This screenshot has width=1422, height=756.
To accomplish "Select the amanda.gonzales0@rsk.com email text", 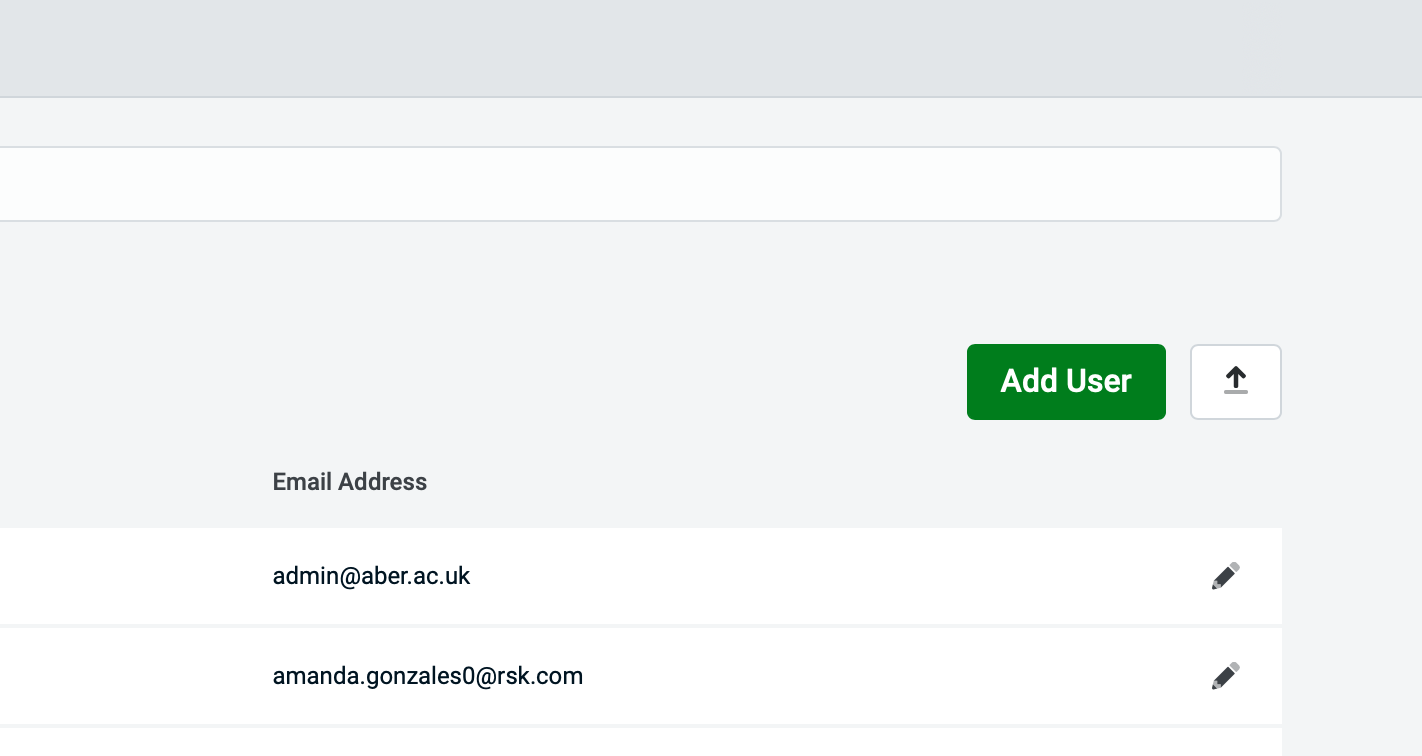I will (x=427, y=676).
